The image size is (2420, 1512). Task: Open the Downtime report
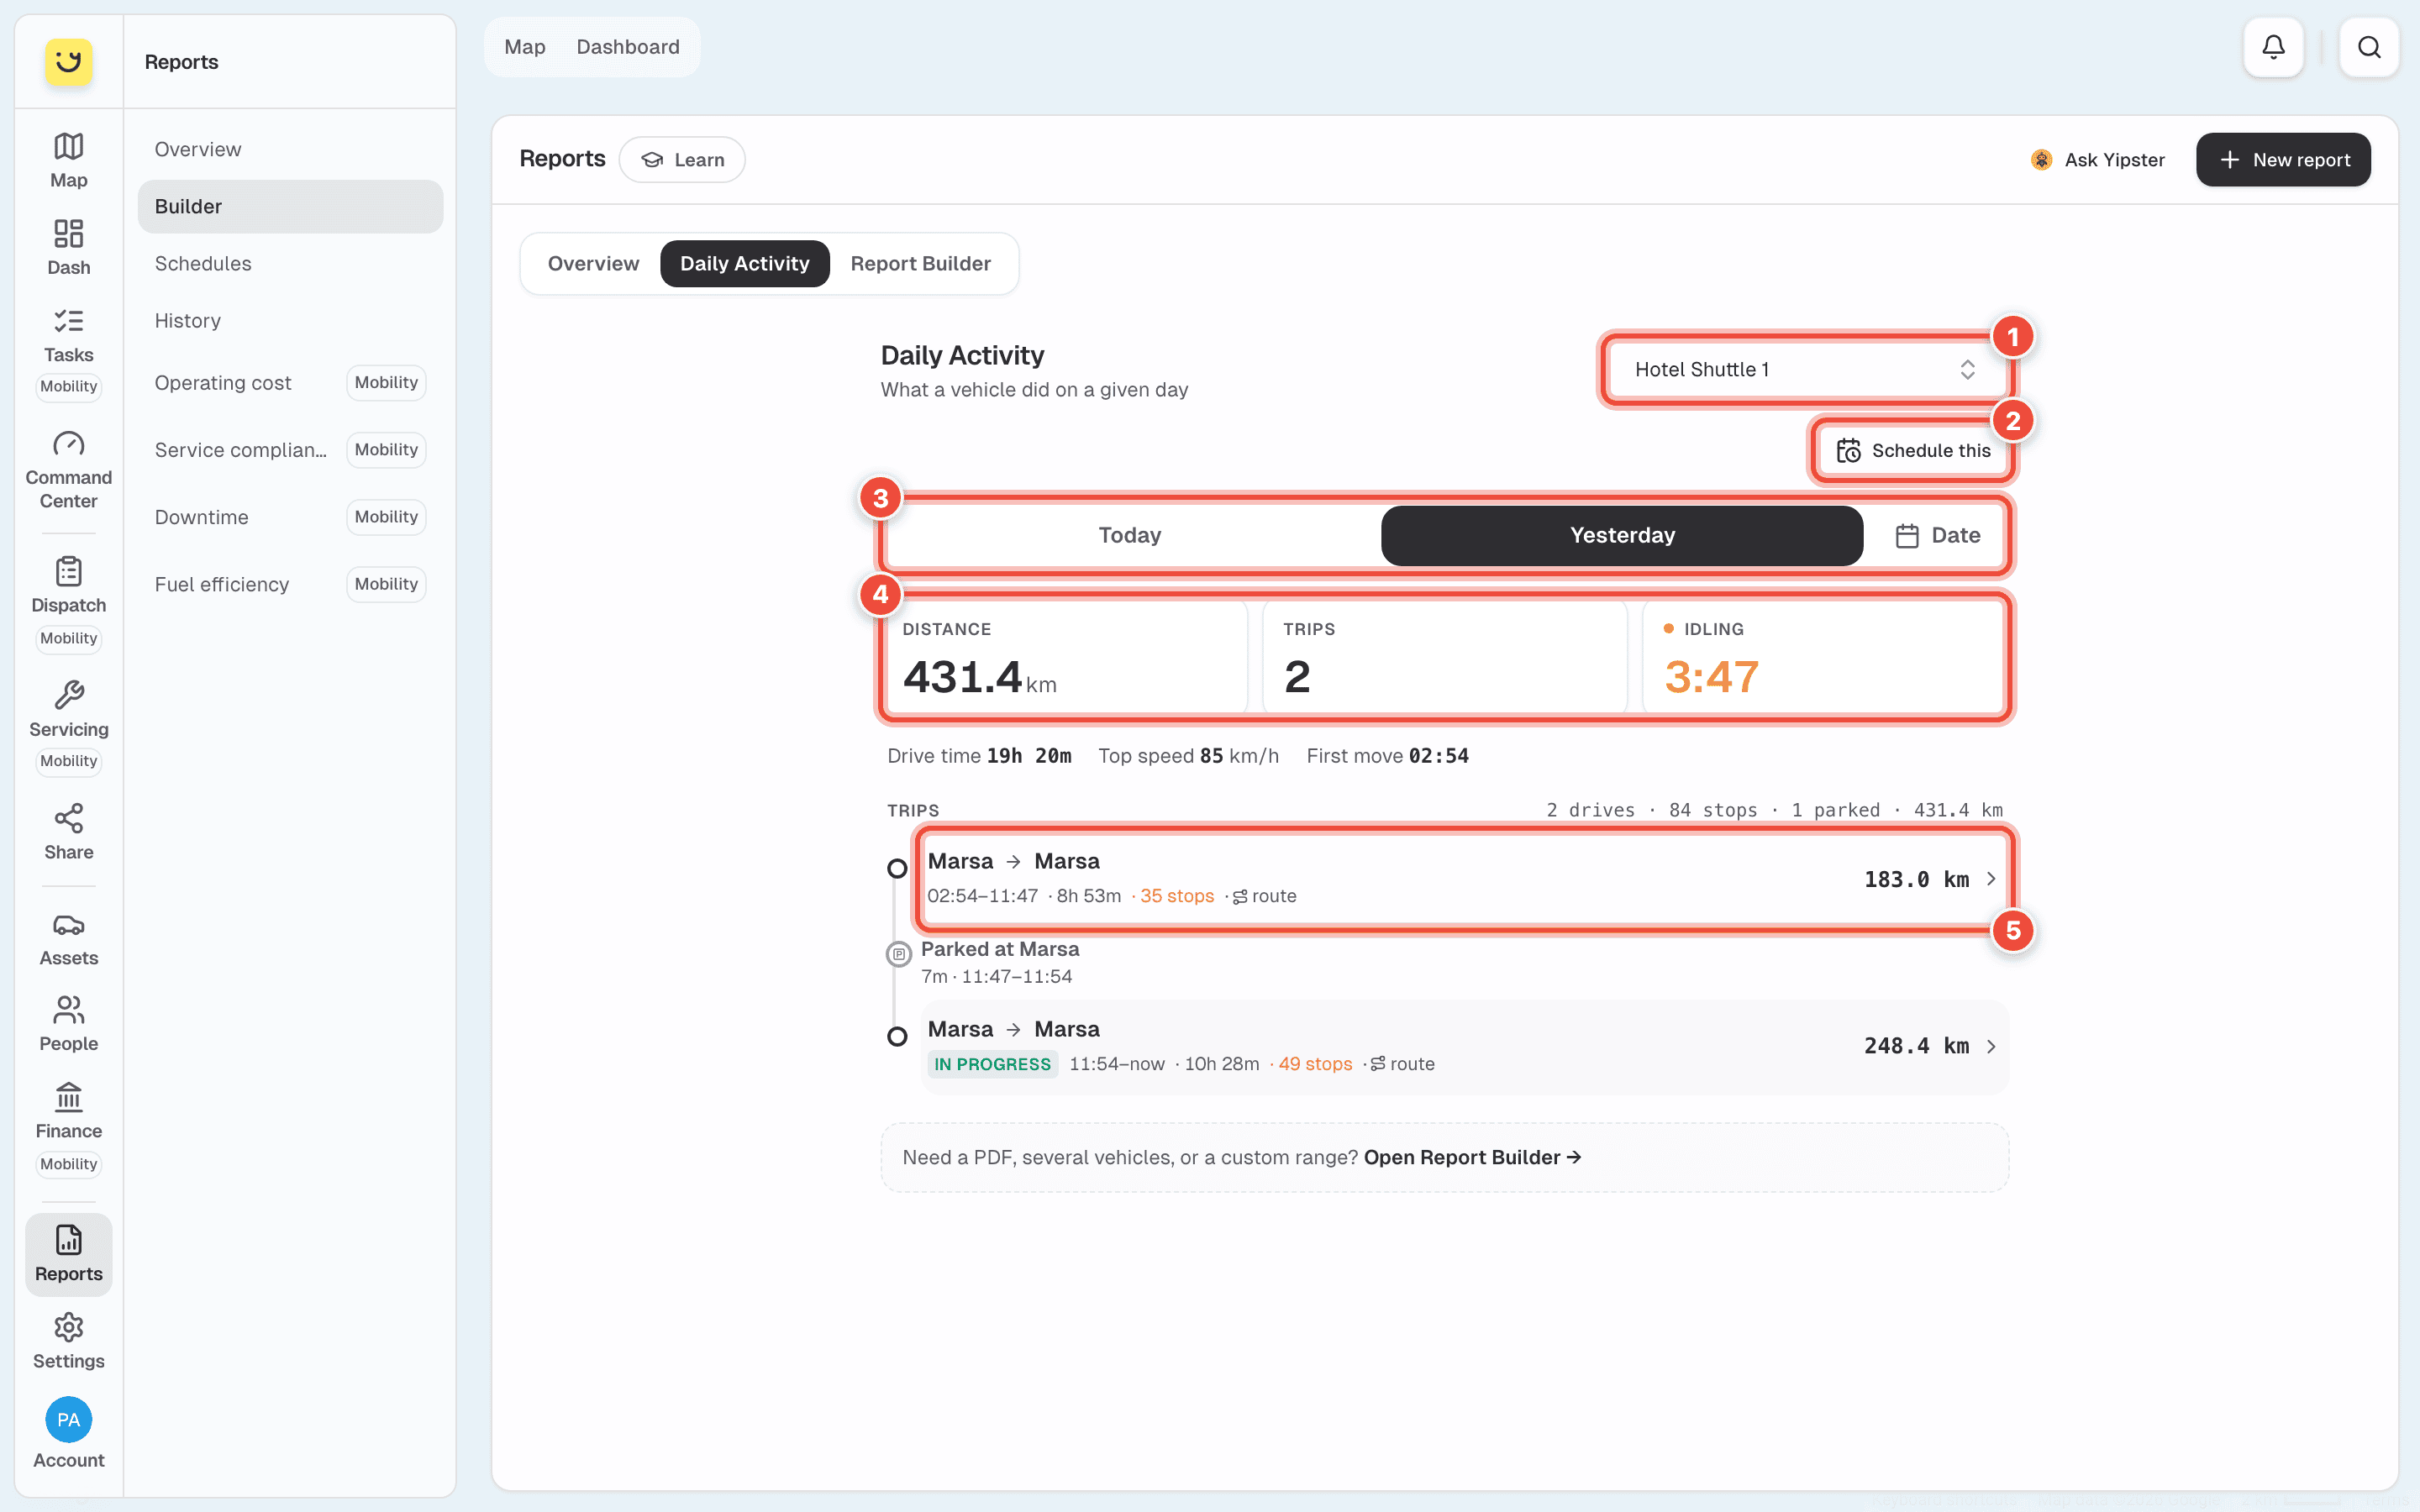click(290, 516)
